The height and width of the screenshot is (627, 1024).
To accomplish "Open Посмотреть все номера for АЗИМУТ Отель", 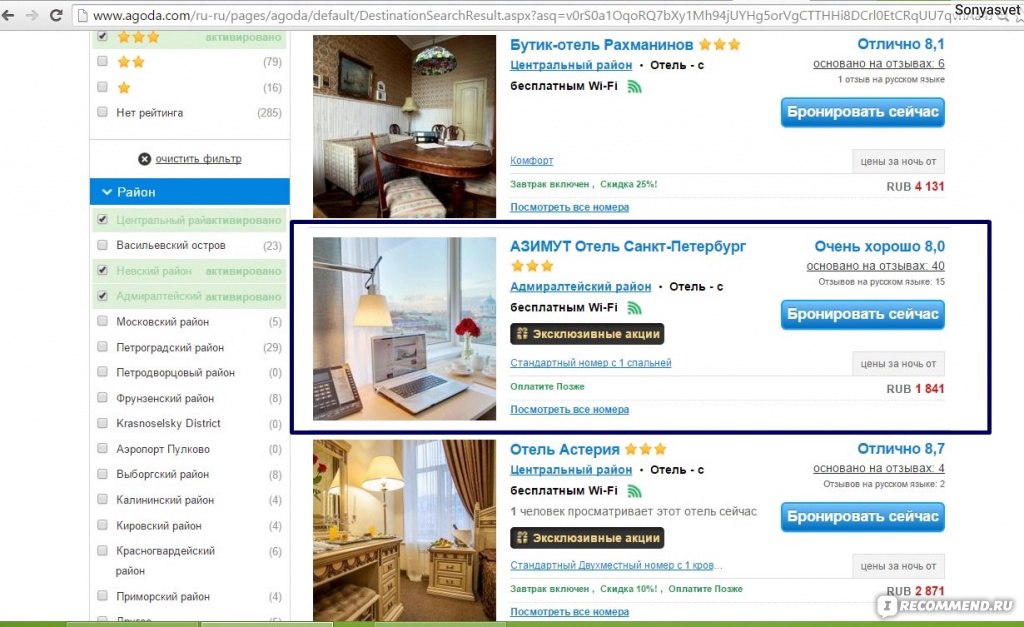I will point(569,410).
